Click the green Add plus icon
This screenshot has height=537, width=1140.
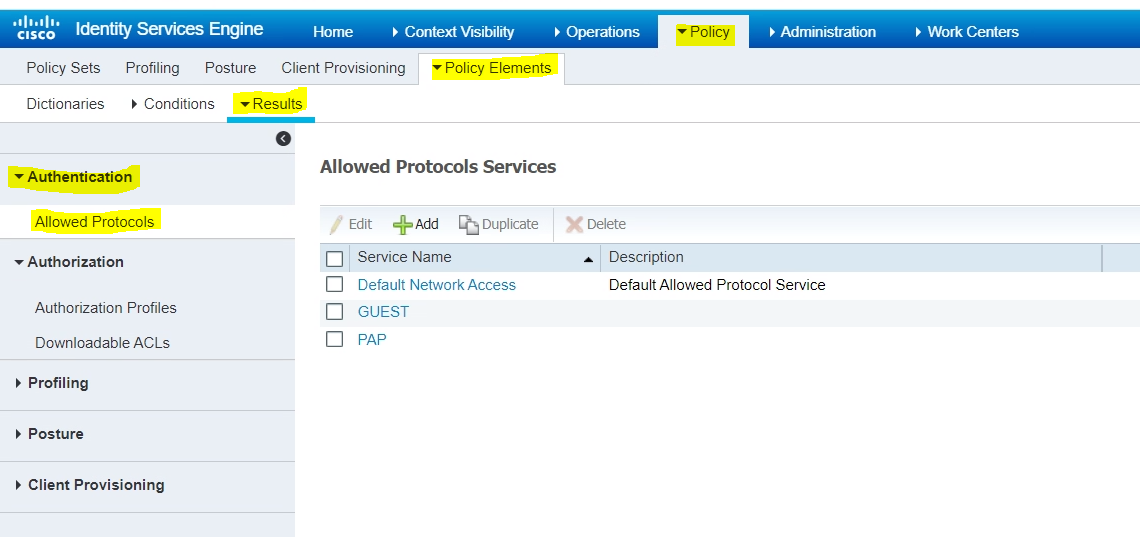pyautogui.click(x=402, y=225)
